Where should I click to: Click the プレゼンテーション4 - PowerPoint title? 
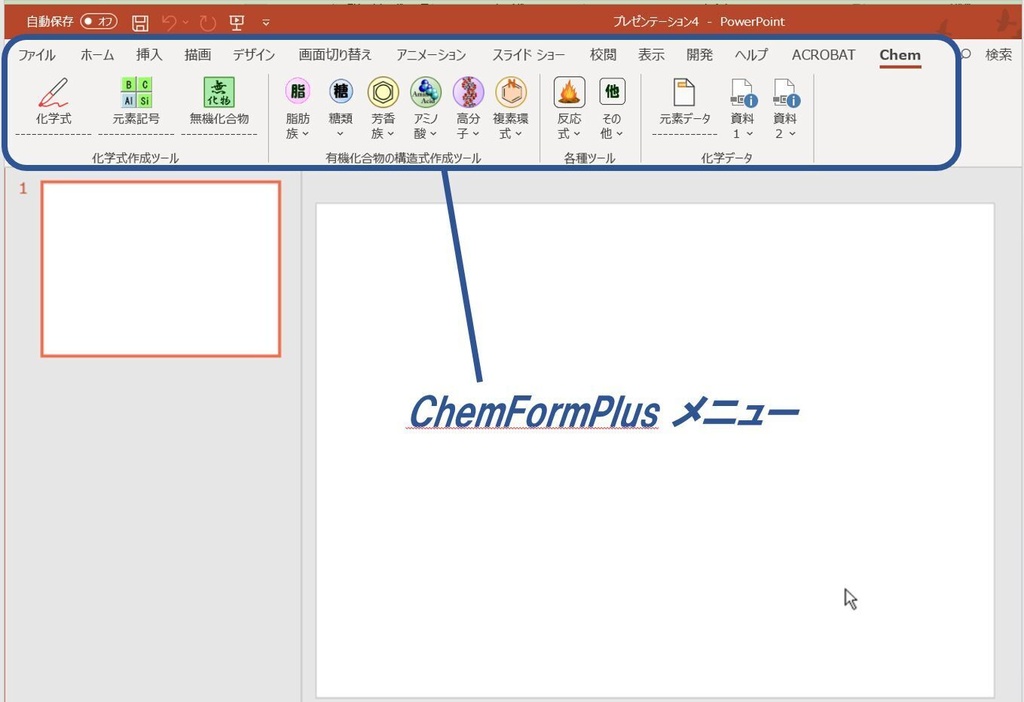[x=699, y=22]
